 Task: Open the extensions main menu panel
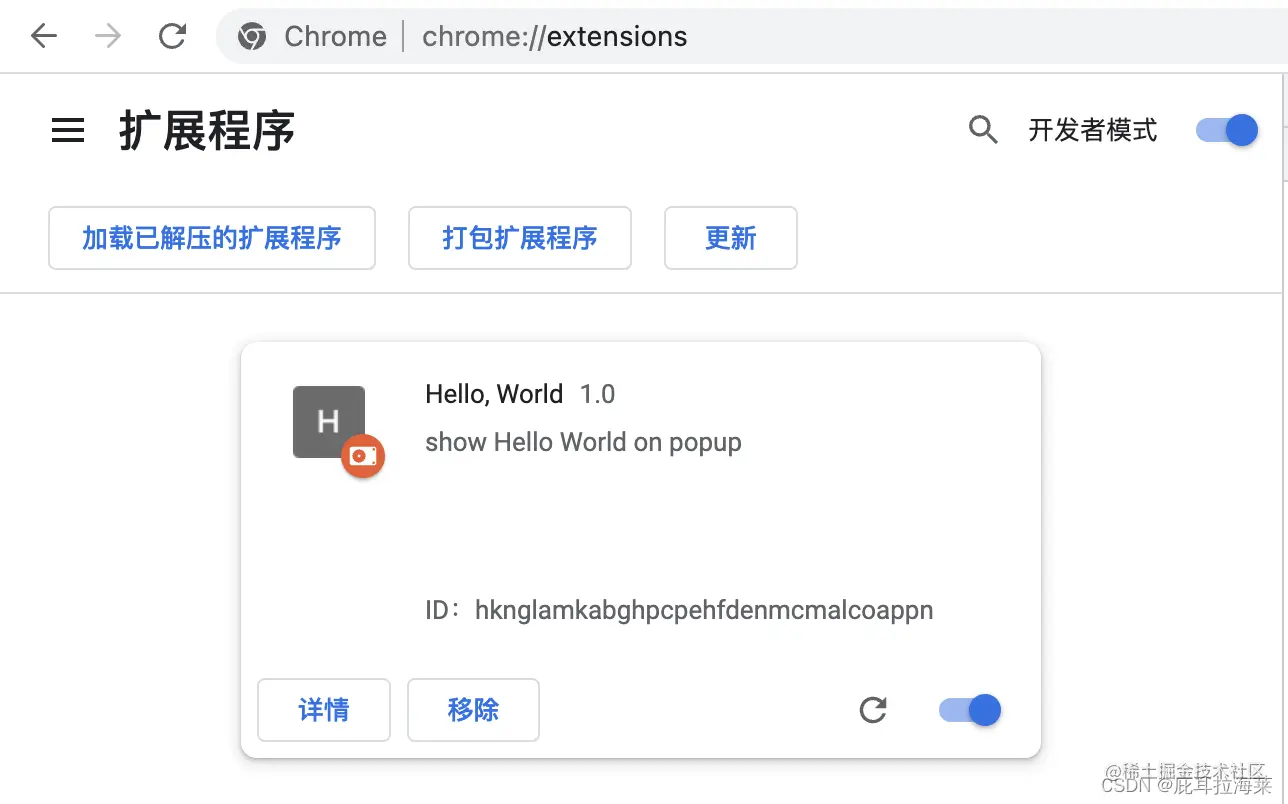pyautogui.click(x=67, y=130)
